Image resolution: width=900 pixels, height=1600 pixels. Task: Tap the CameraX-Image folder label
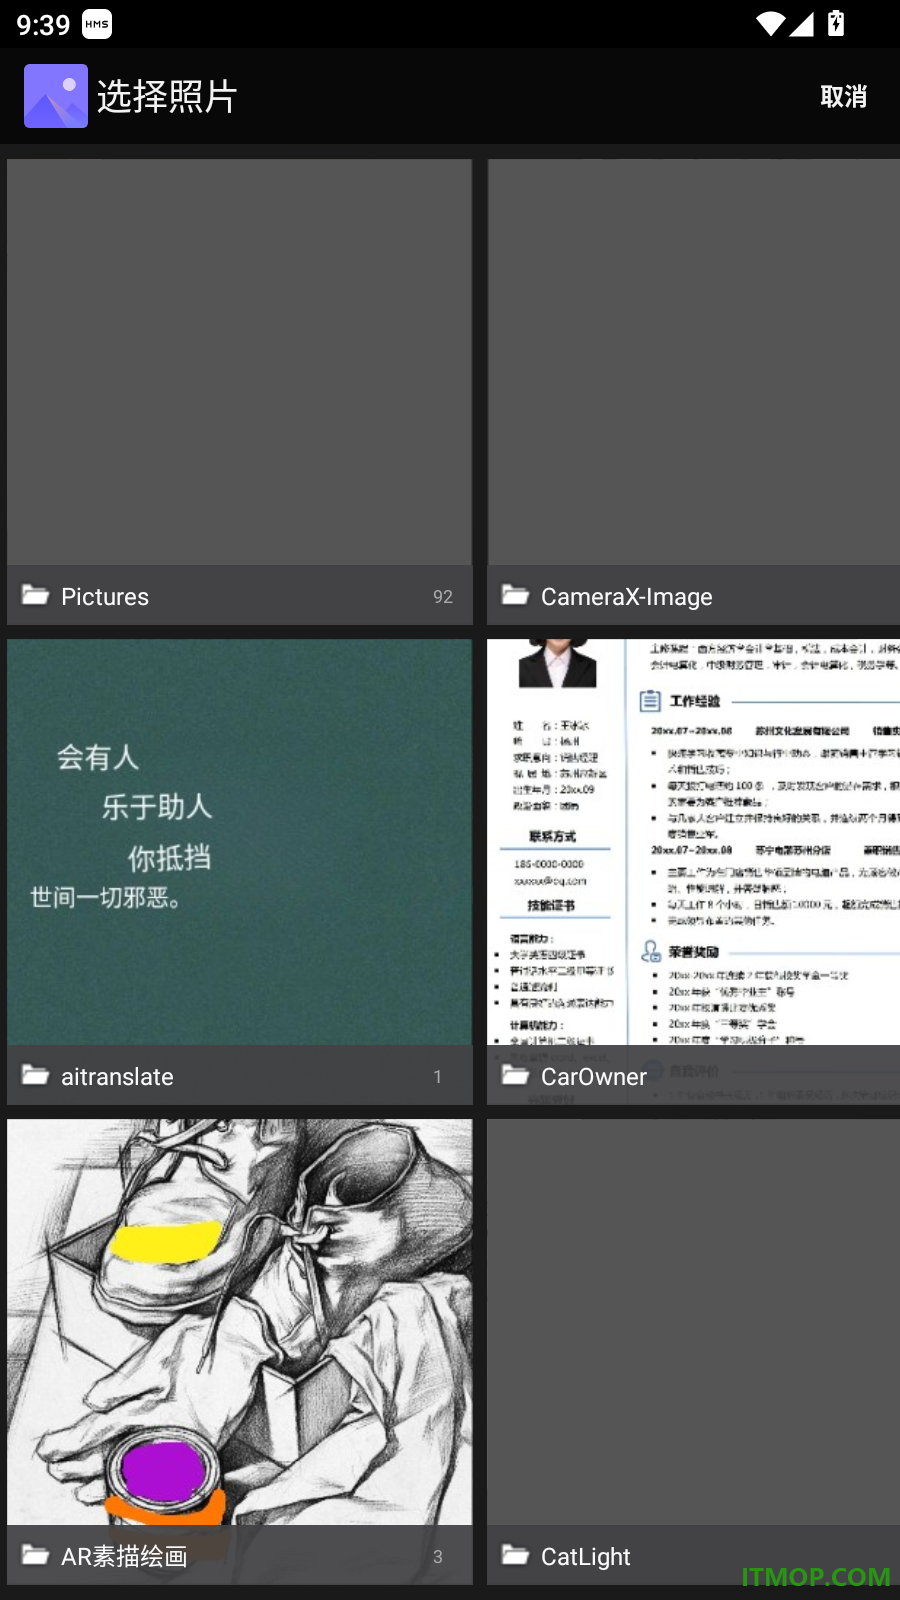[x=627, y=597]
